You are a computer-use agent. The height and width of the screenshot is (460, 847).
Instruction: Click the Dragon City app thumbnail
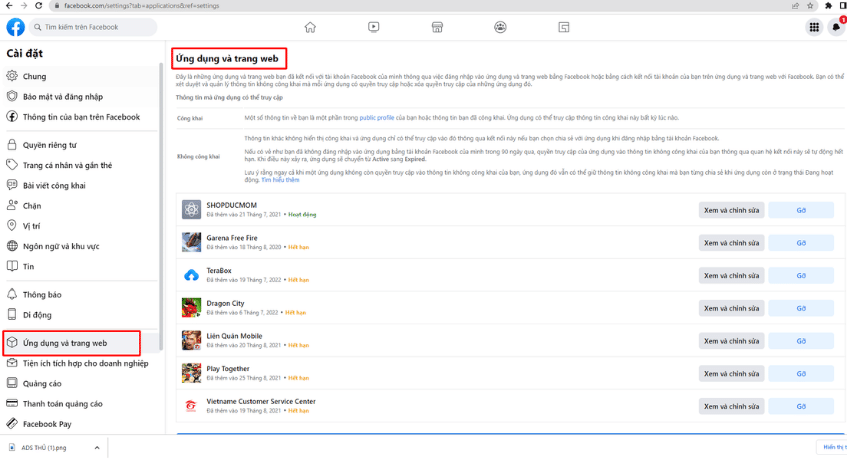coord(191,308)
